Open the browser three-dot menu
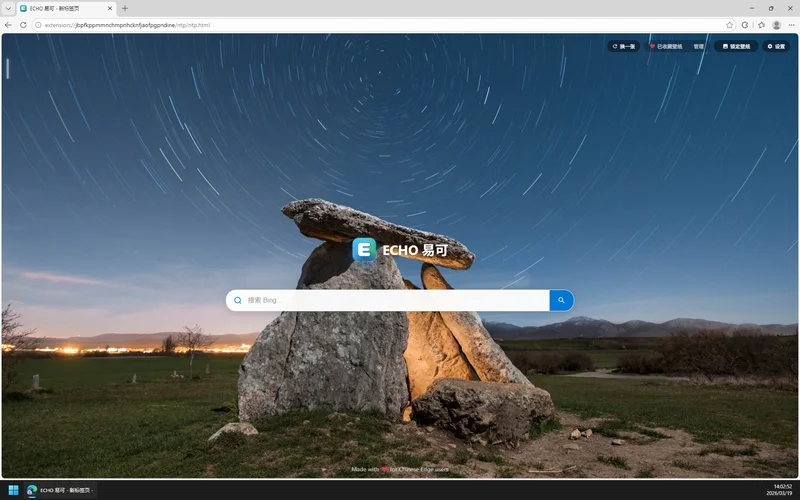The height and width of the screenshot is (500, 800). (791, 24)
